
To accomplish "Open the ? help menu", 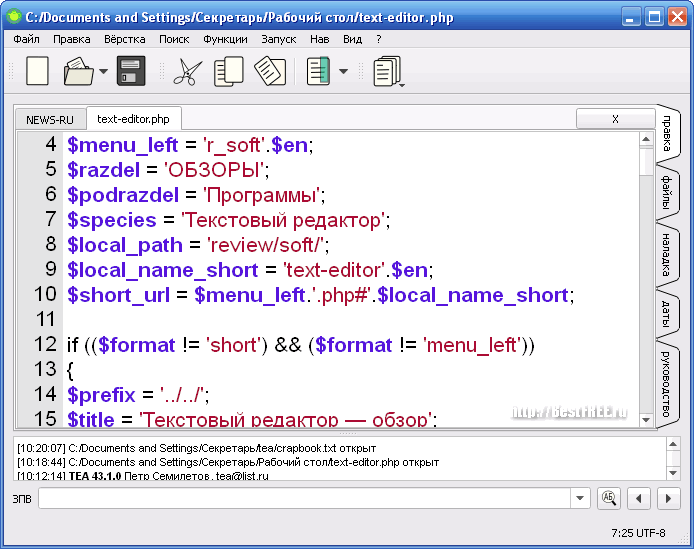I will [x=379, y=39].
